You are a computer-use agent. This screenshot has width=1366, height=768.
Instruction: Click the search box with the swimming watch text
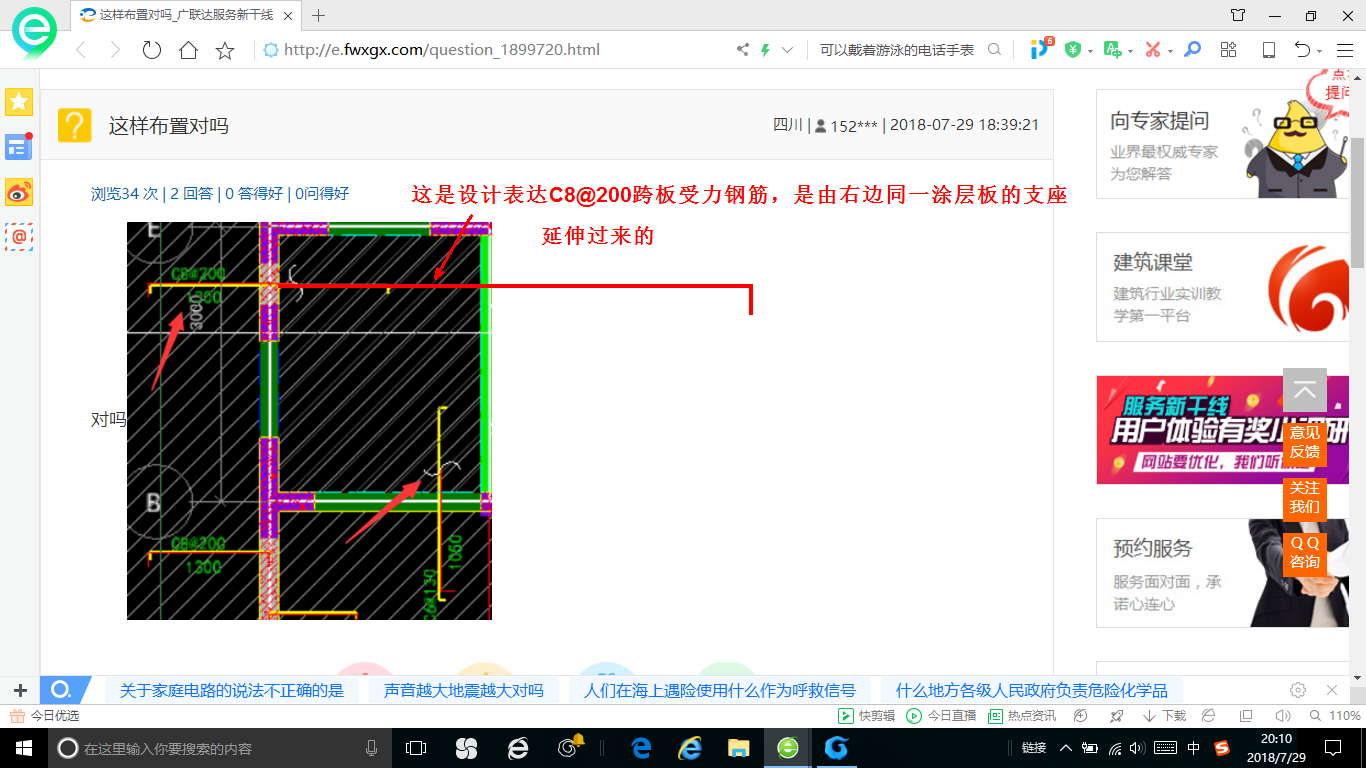pyautogui.click(x=897, y=49)
